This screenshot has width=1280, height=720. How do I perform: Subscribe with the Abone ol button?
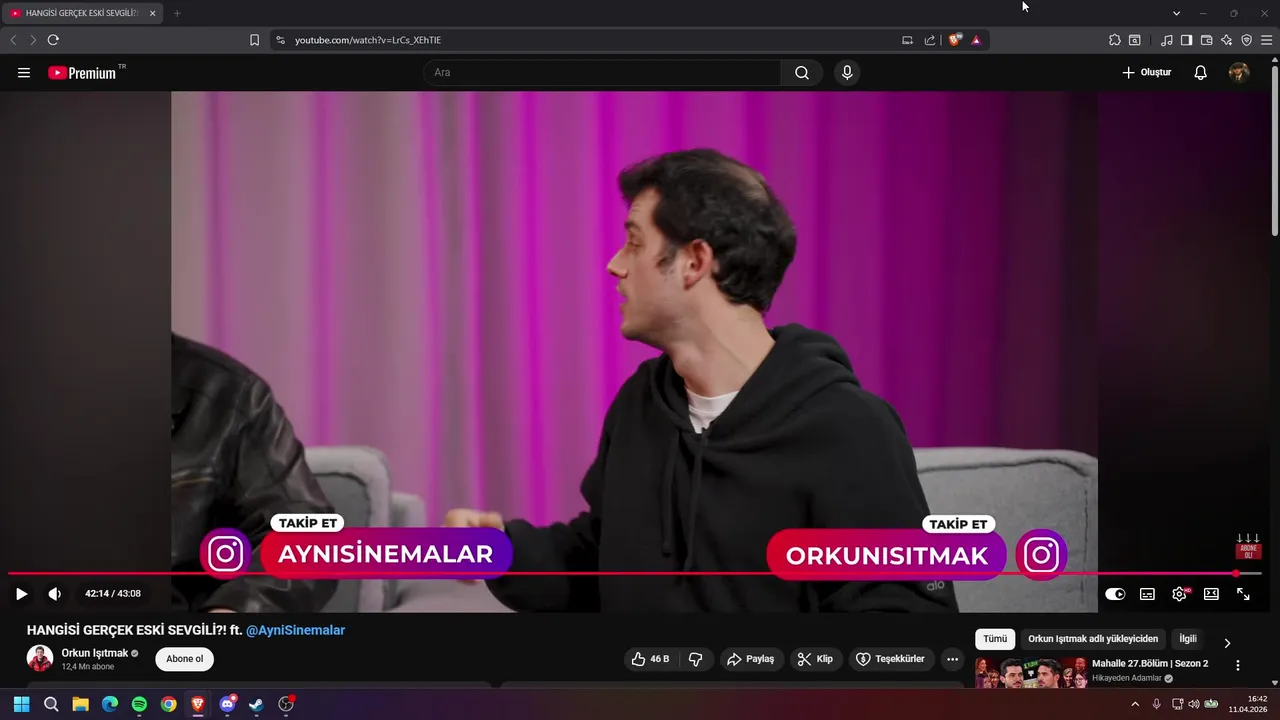point(185,659)
